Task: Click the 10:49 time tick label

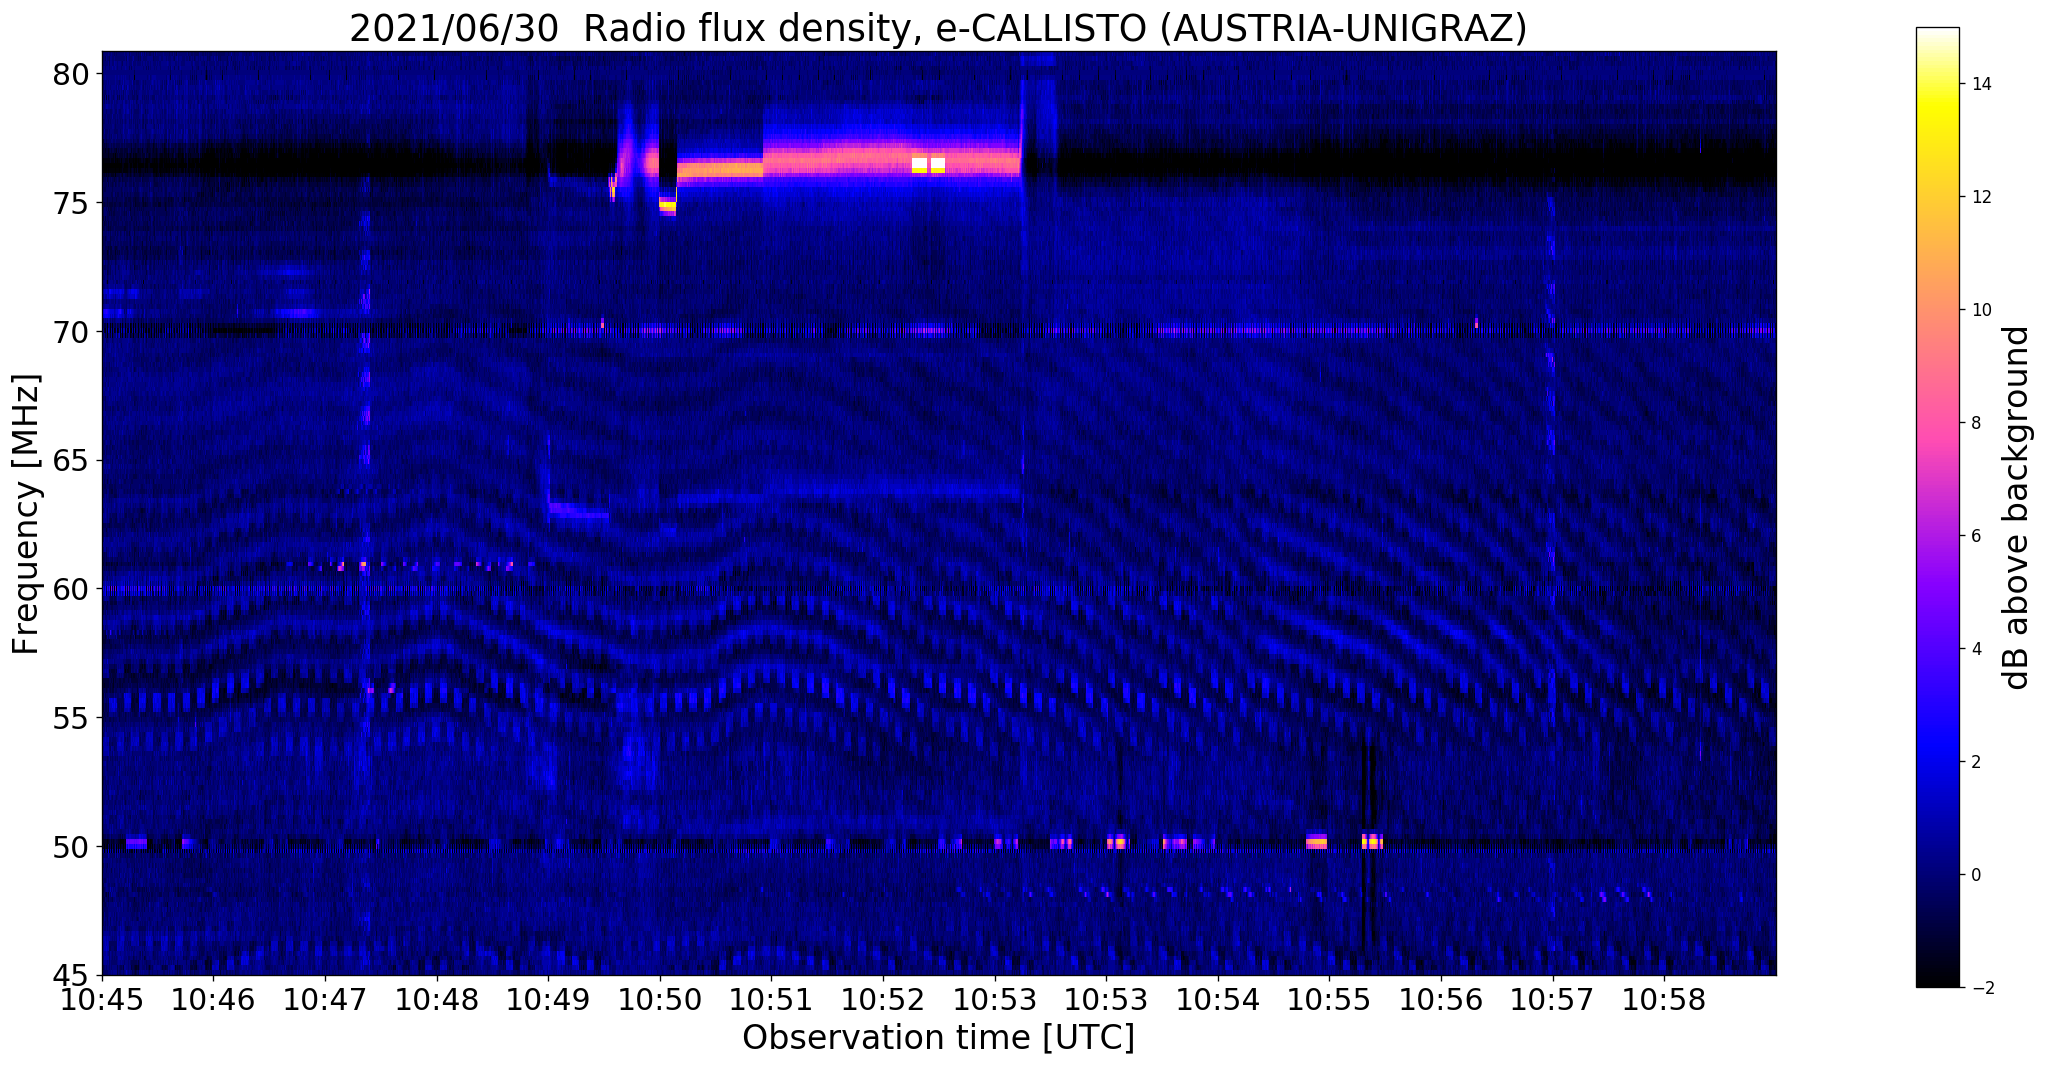Action: [x=548, y=1000]
